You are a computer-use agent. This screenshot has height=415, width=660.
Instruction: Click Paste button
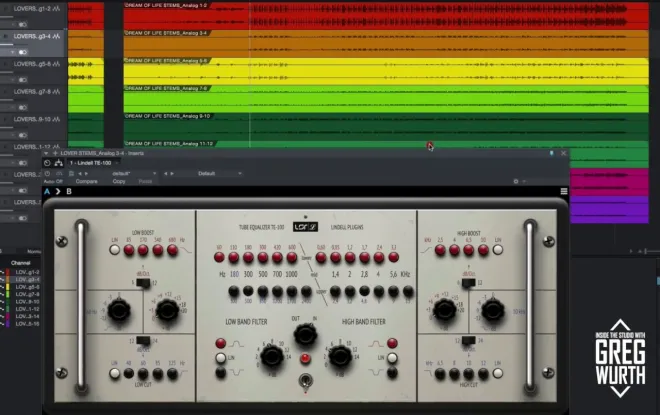(145, 181)
